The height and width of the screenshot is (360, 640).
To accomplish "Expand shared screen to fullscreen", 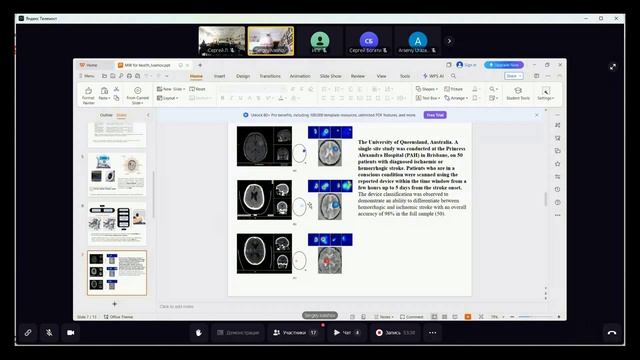I will pos(613,67).
